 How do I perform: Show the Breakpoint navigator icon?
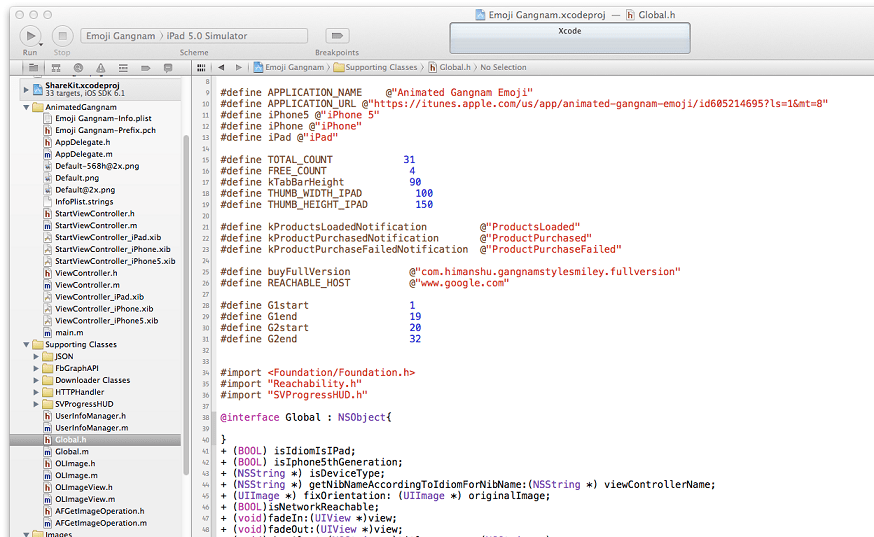tap(145, 67)
